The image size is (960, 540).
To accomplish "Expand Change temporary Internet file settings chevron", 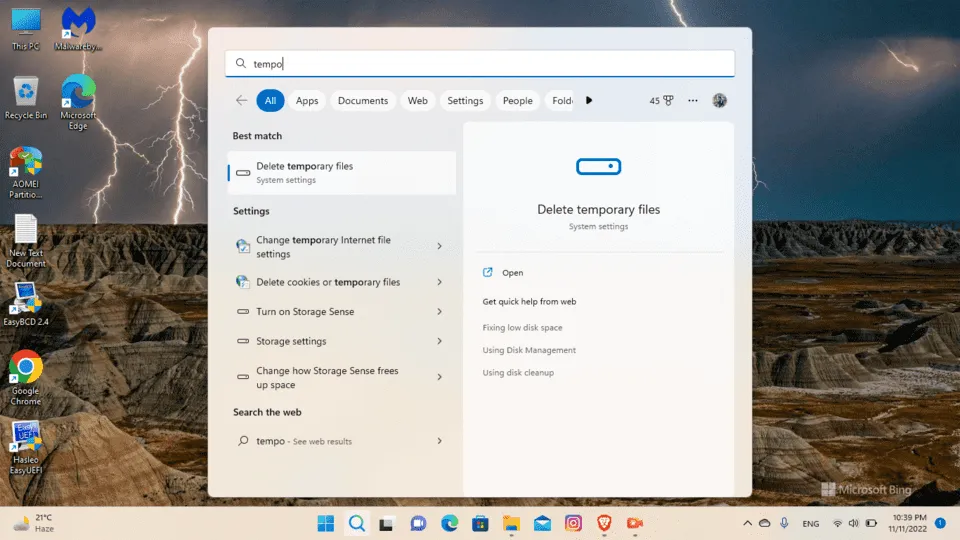I will point(440,246).
